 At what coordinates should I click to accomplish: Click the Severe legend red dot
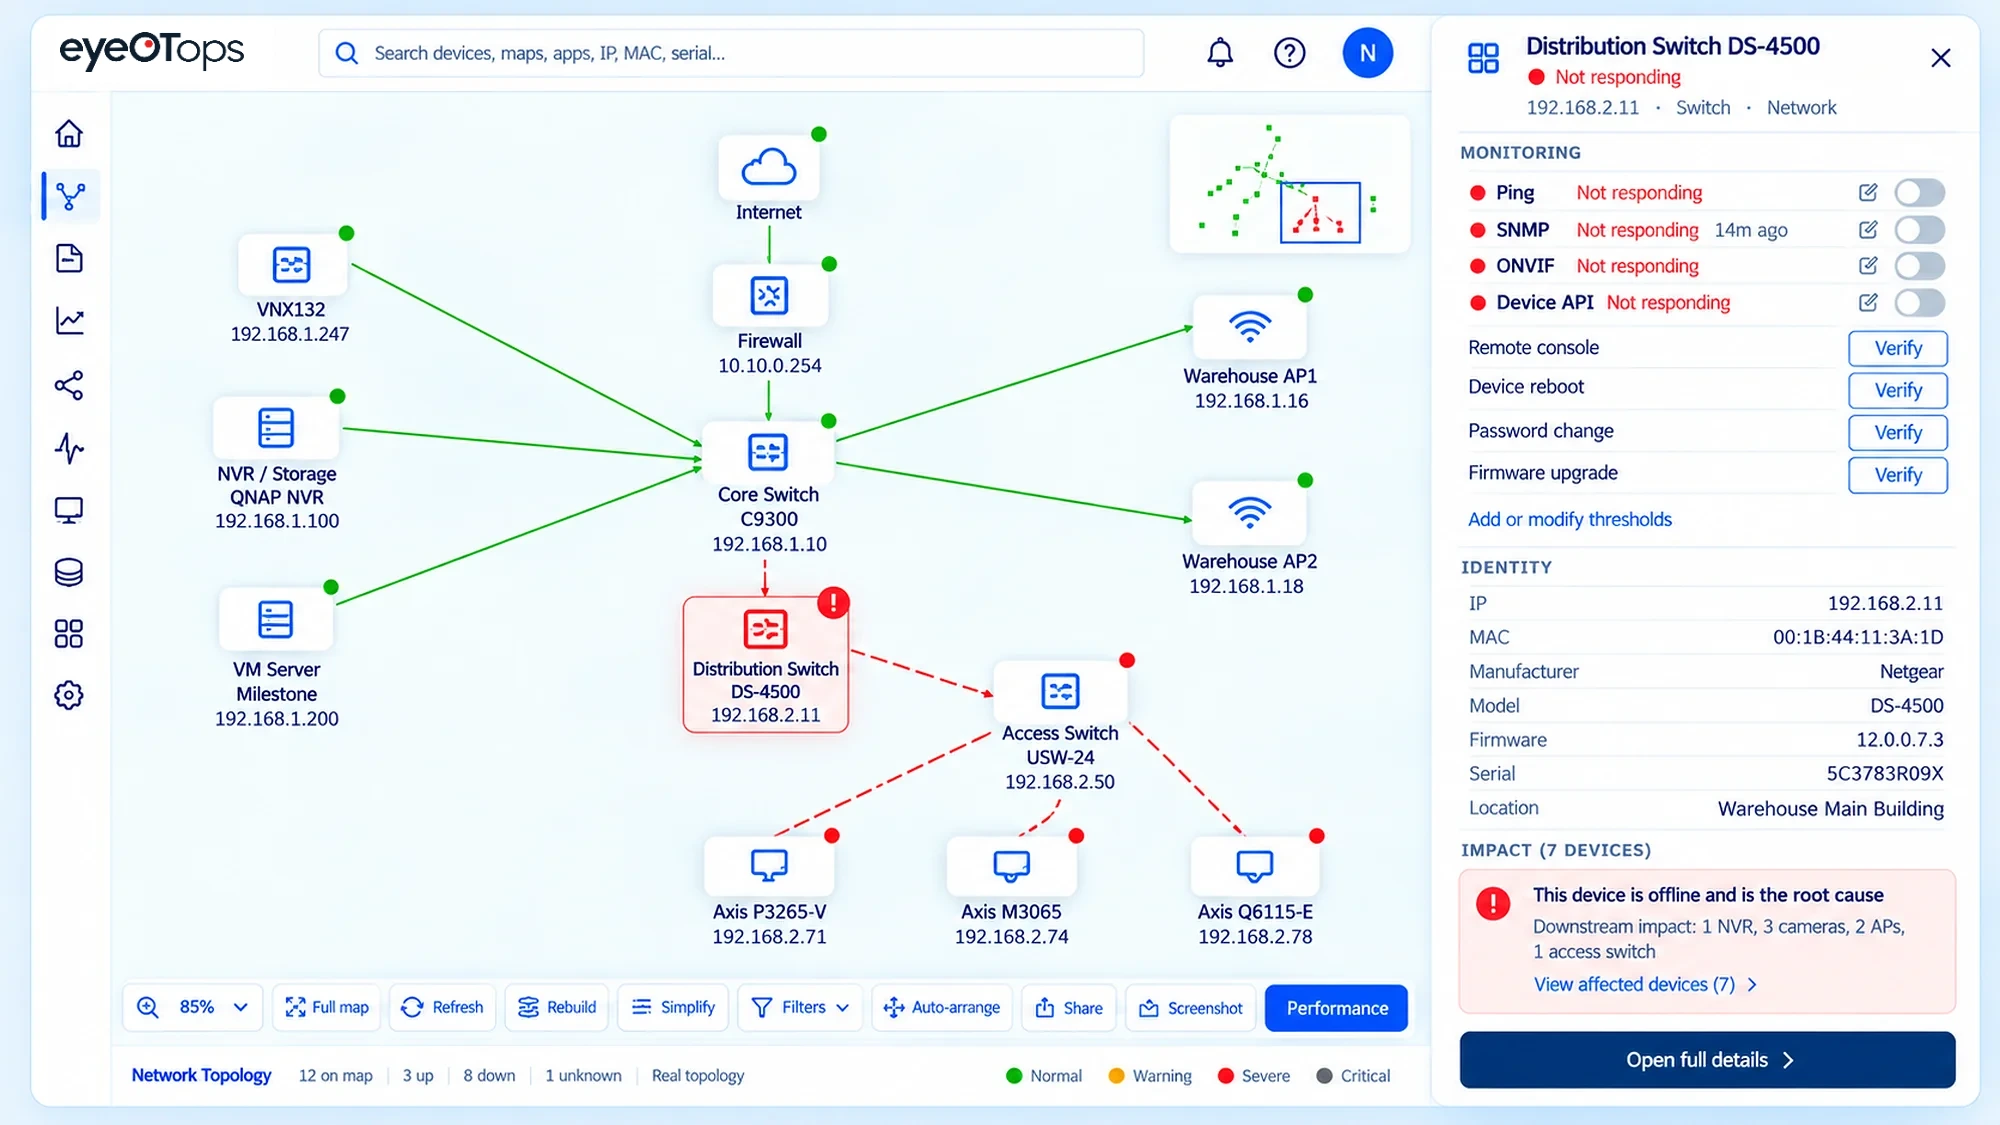(x=1225, y=1076)
